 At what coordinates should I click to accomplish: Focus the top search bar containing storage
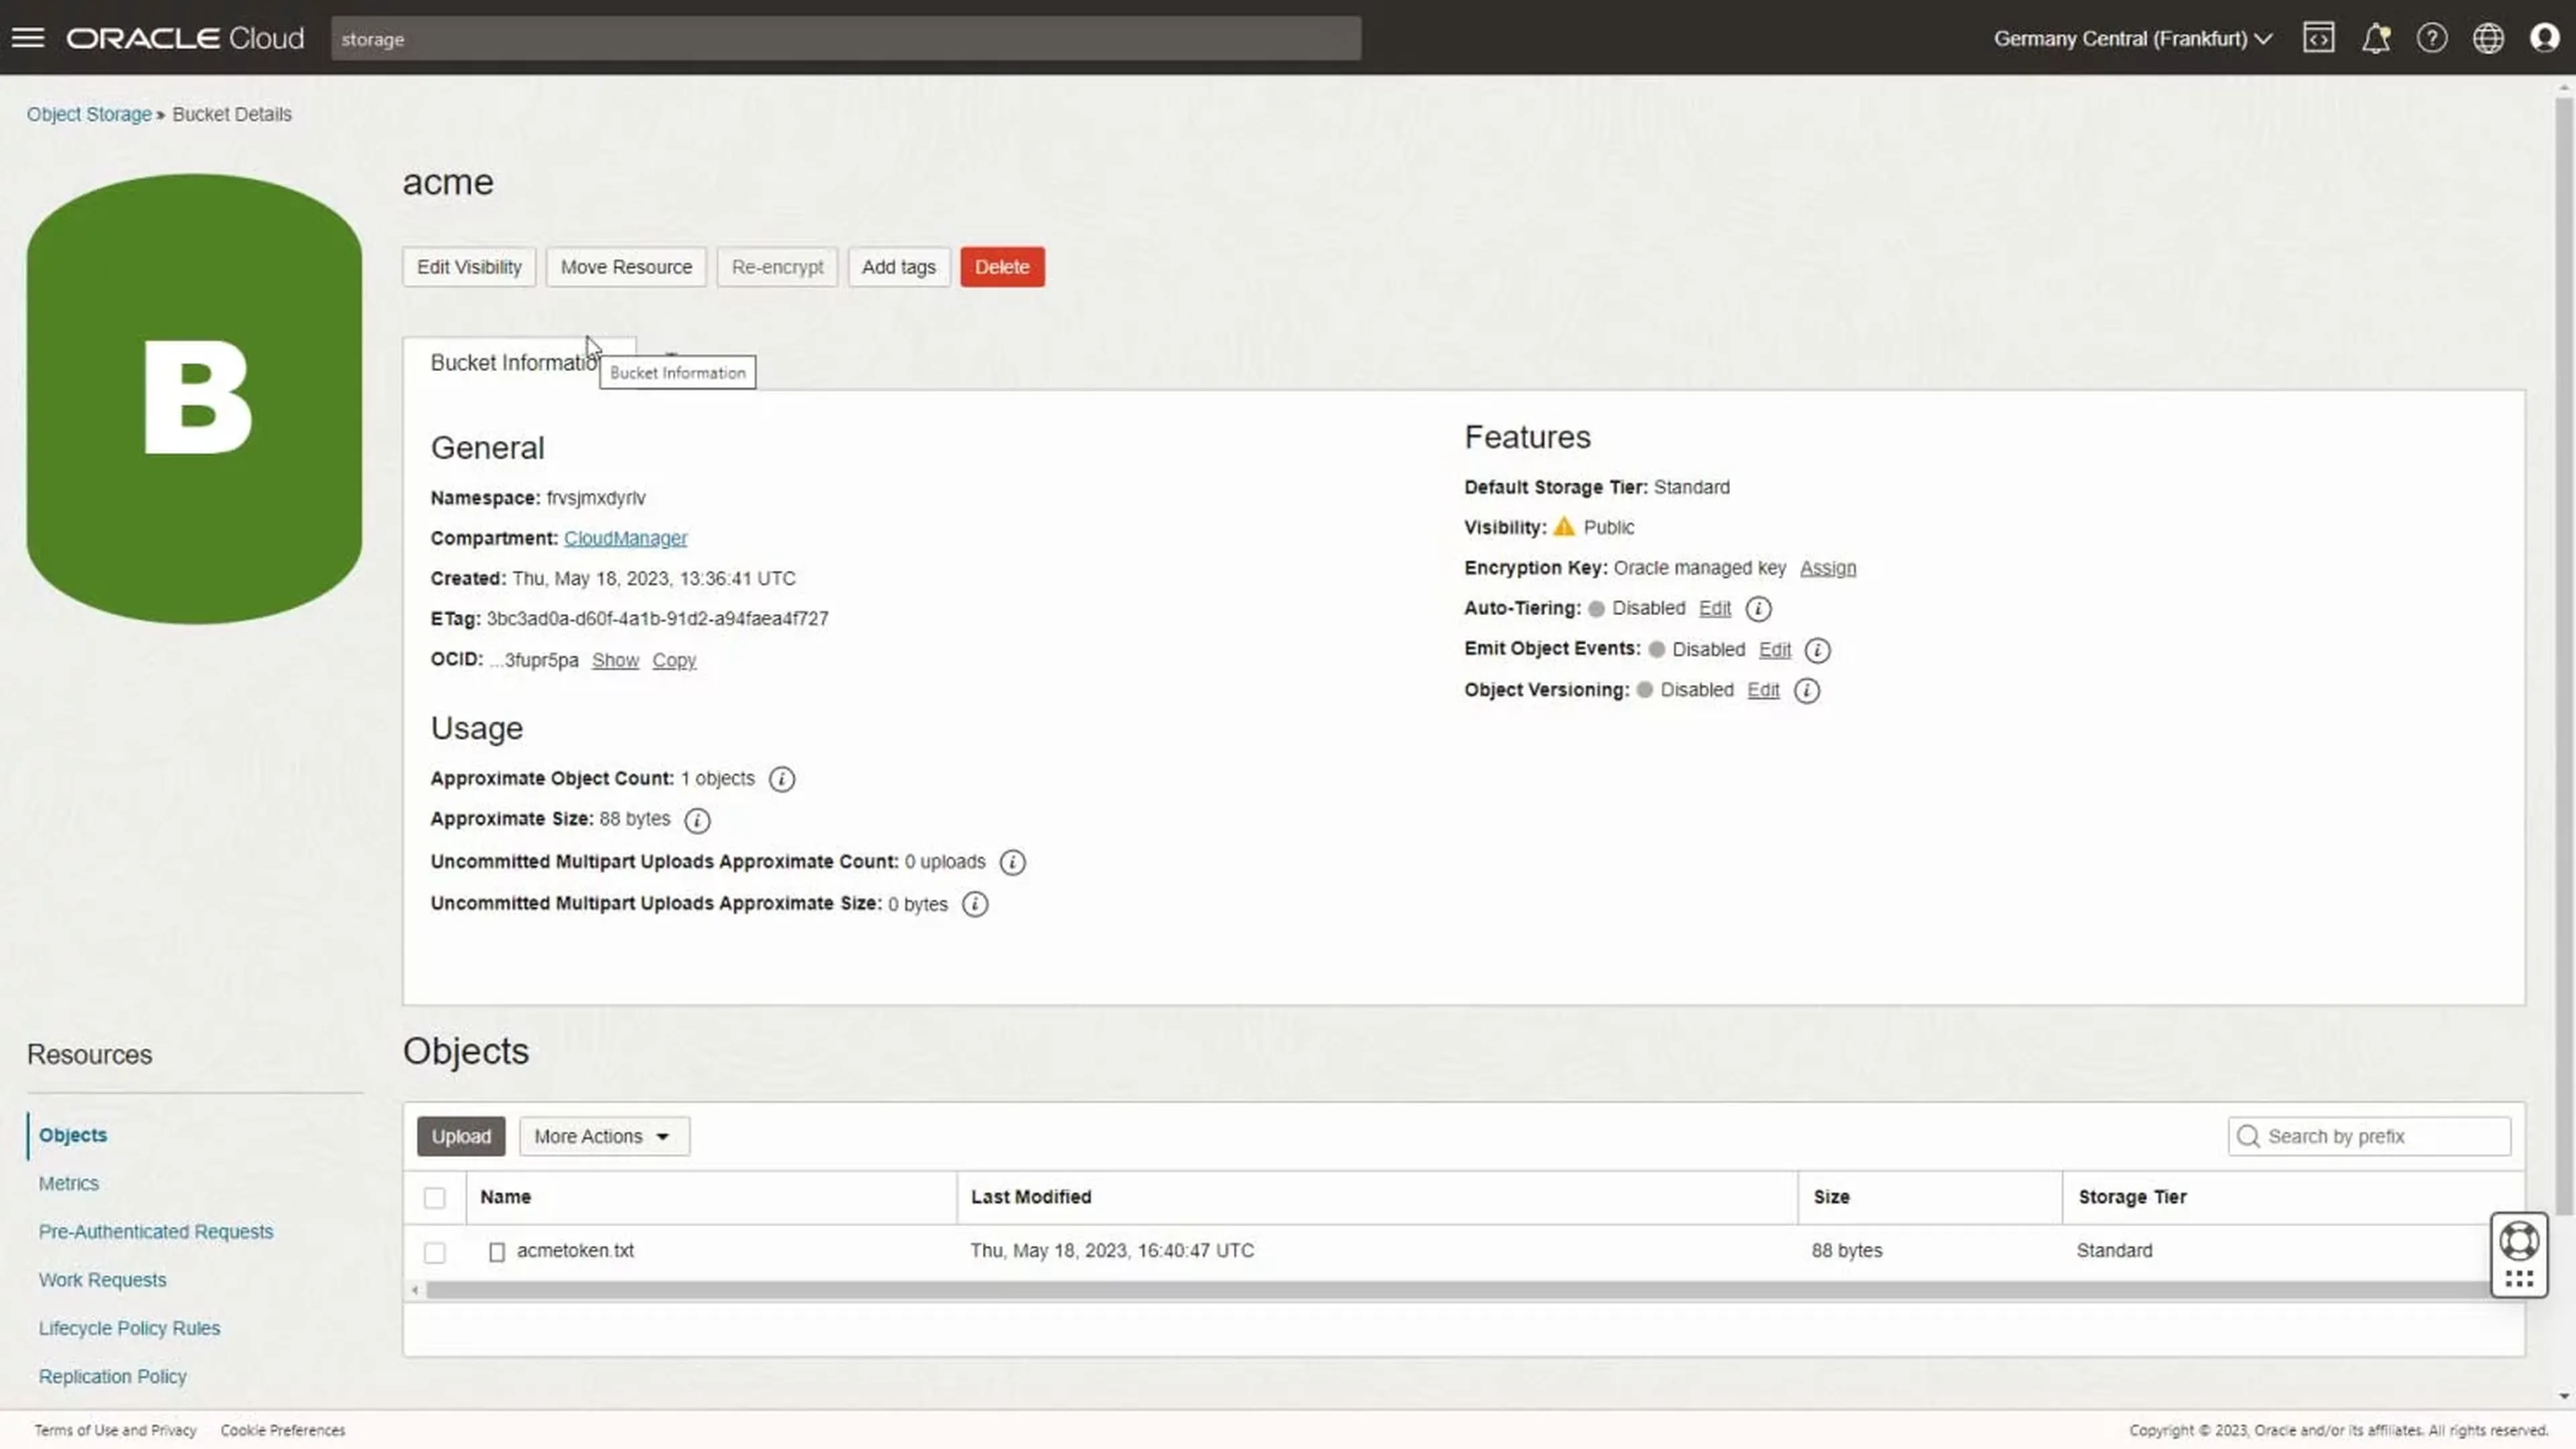click(846, 39)
